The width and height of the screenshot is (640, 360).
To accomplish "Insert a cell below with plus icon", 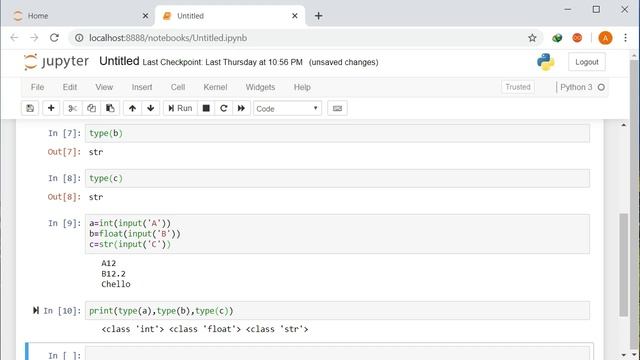I will pos(51,109).
